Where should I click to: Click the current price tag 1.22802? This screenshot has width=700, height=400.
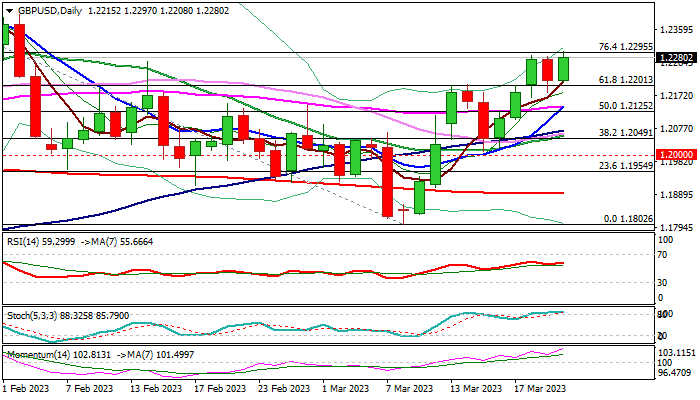pyautogui.click(x=676, y=58)
